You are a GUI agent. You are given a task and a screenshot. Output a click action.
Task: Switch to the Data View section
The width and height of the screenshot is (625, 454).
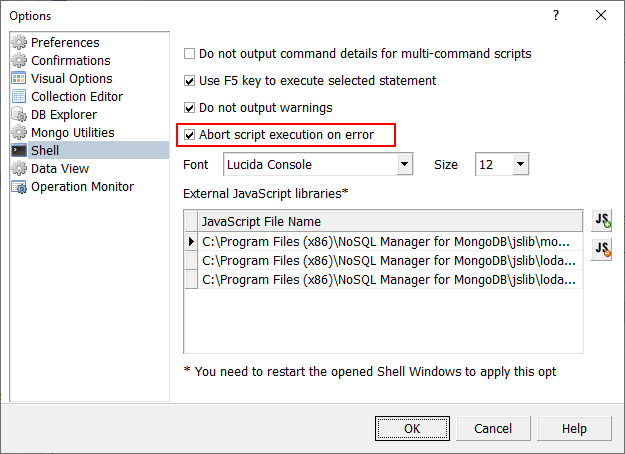[59, 169]
